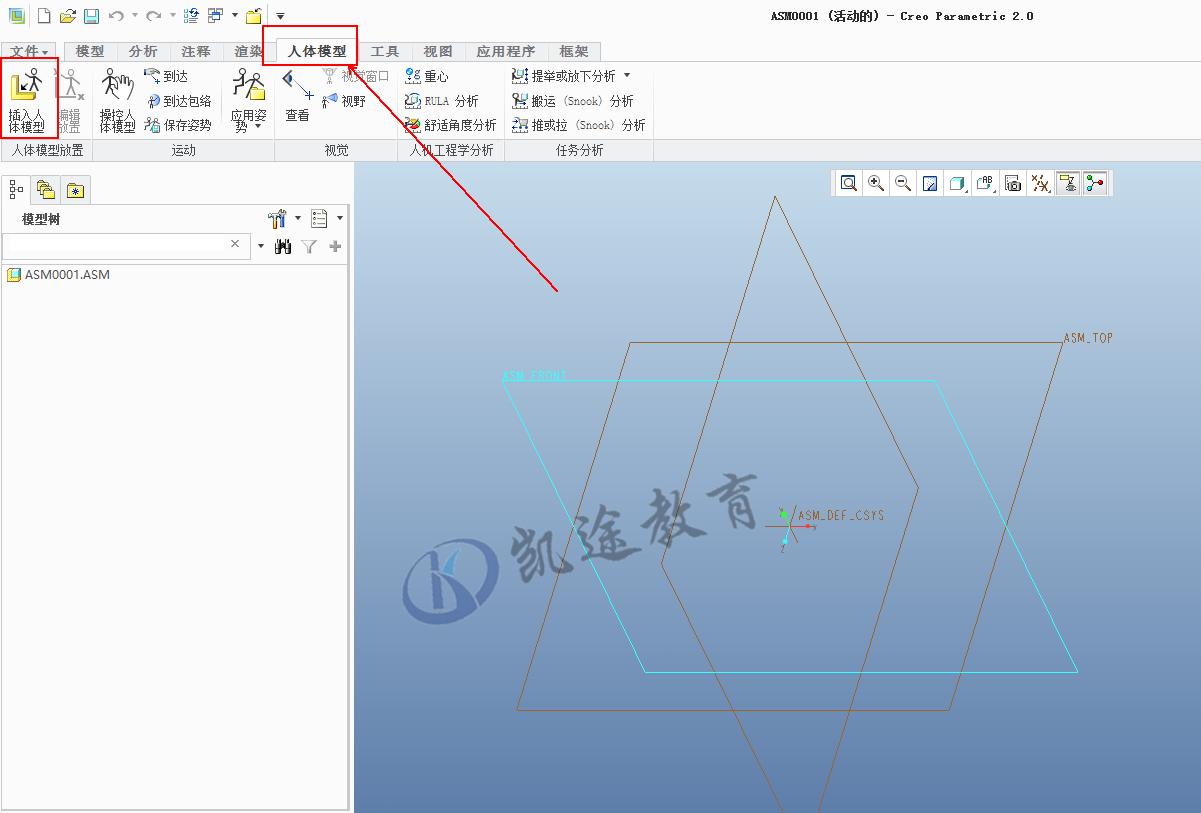The image size is (1201, 813).
Task: Toggle the model tree visibility icon
Action: coord(14,188)
